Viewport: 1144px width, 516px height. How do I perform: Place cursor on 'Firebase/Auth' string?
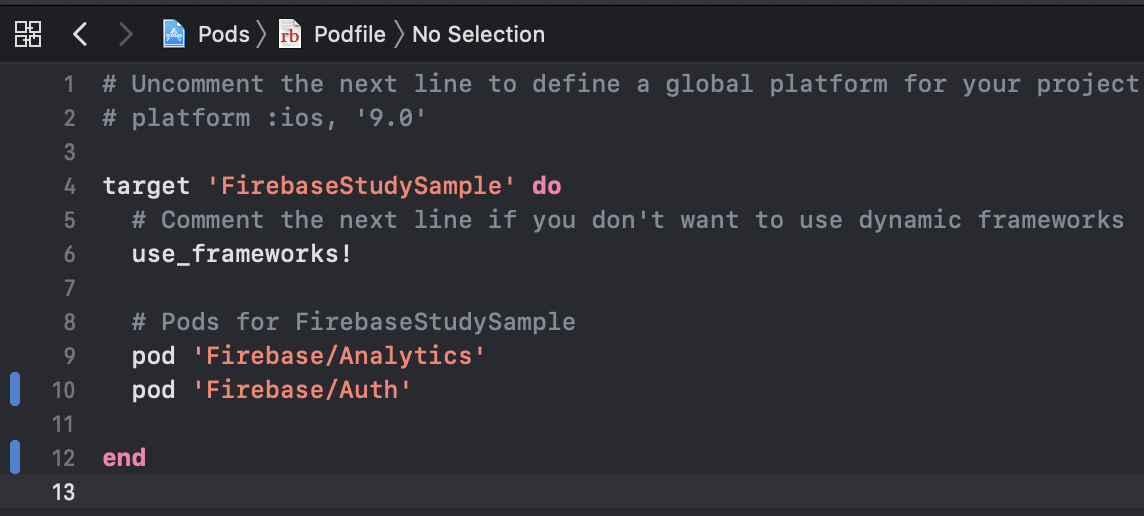(x=302, y=390)
